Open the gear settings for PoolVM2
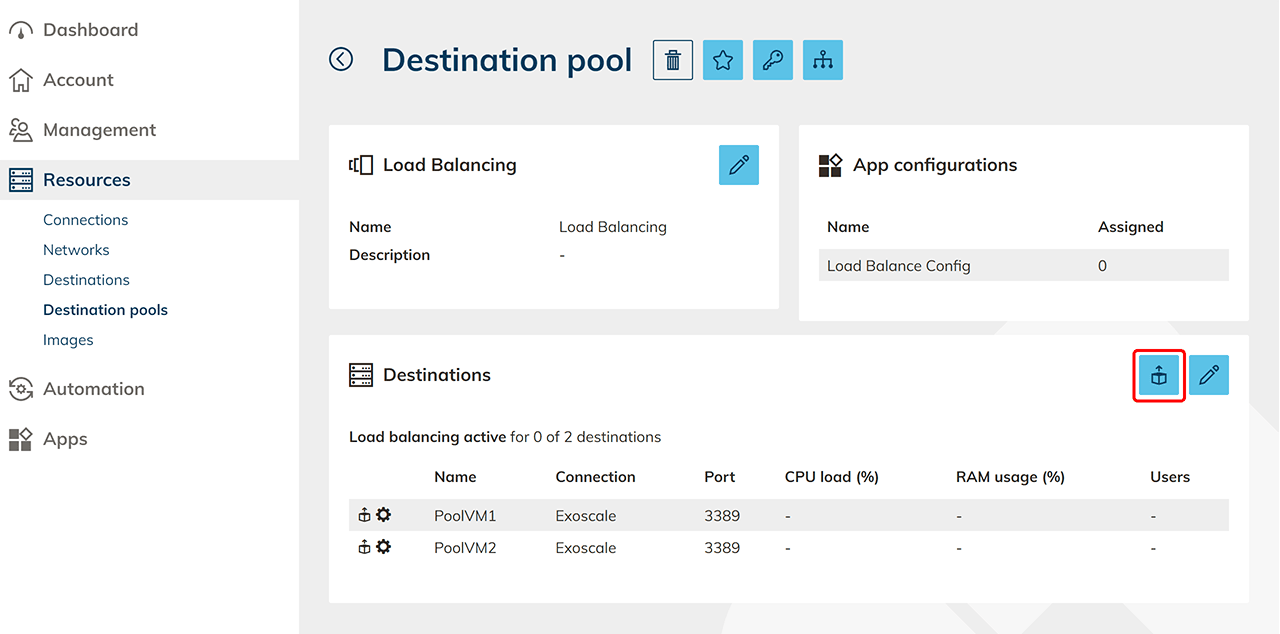 pyautogui.click(x=384, y=547)
